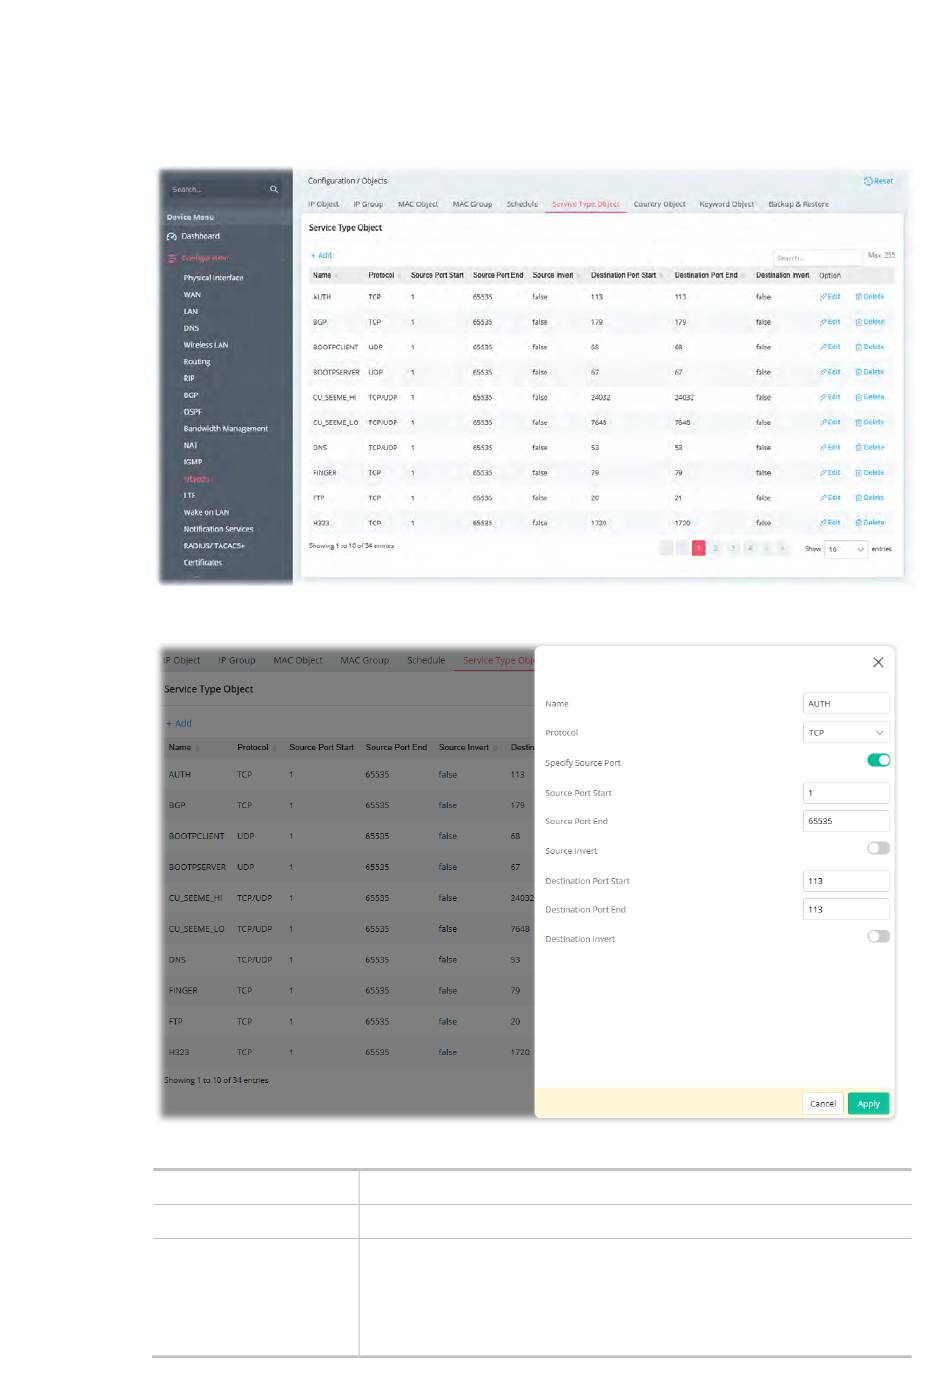Edit the DNS service entry
The height and width of the screenshot is (1397, 950).
tap(830, 447)
